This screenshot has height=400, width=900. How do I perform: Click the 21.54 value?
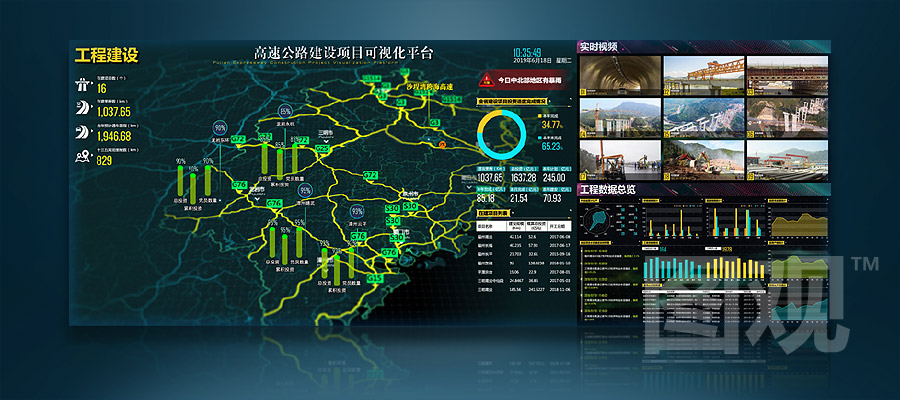click(519, 199)
